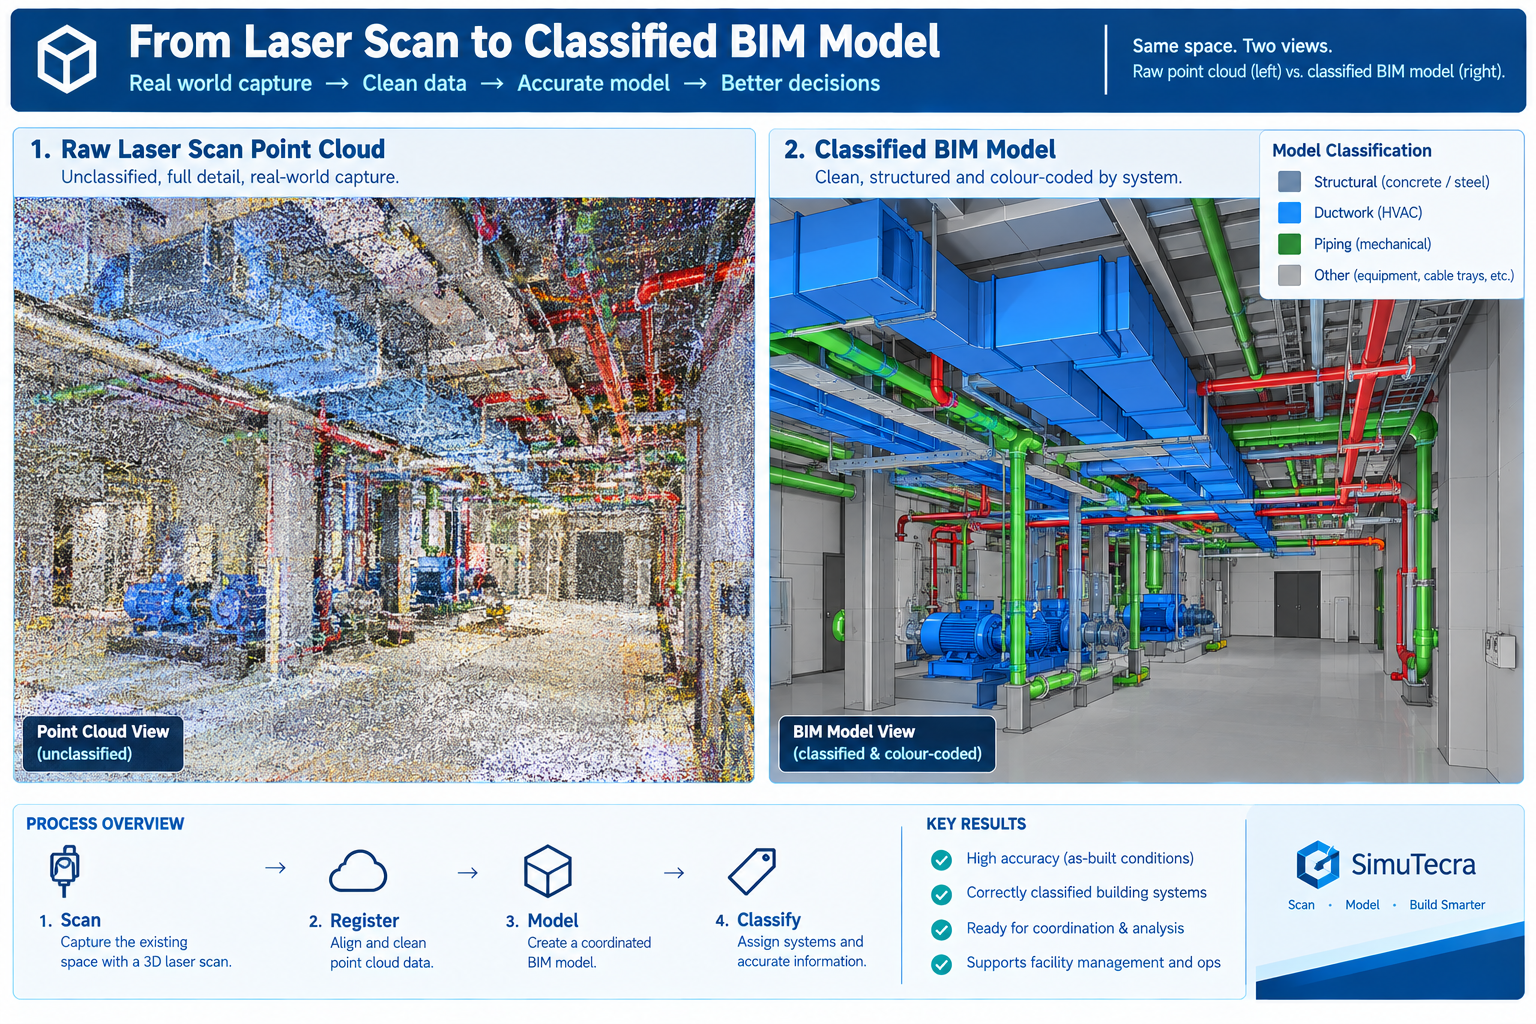Image resolution: width=1536 pixels, height=1024 pixels.
Task: Click the 'SimuTecra' brand name
Action: 1413,864
